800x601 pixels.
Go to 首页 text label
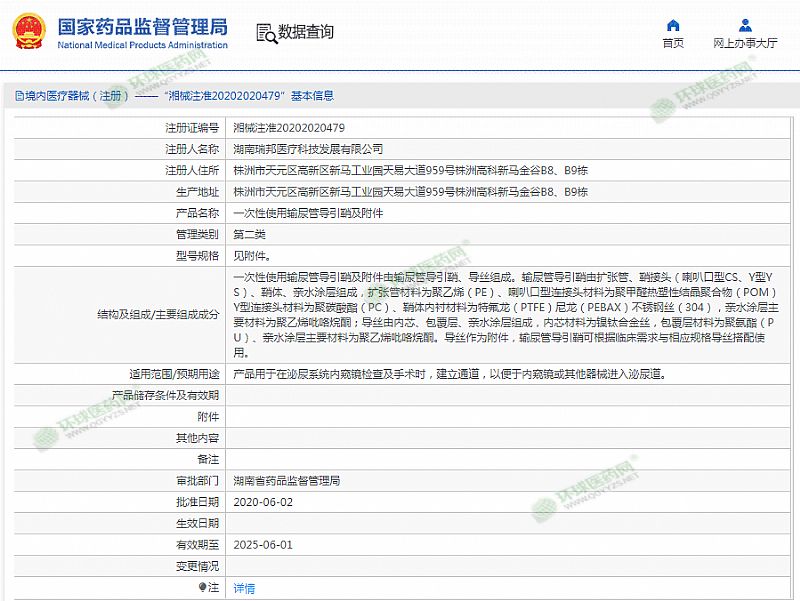673,43
